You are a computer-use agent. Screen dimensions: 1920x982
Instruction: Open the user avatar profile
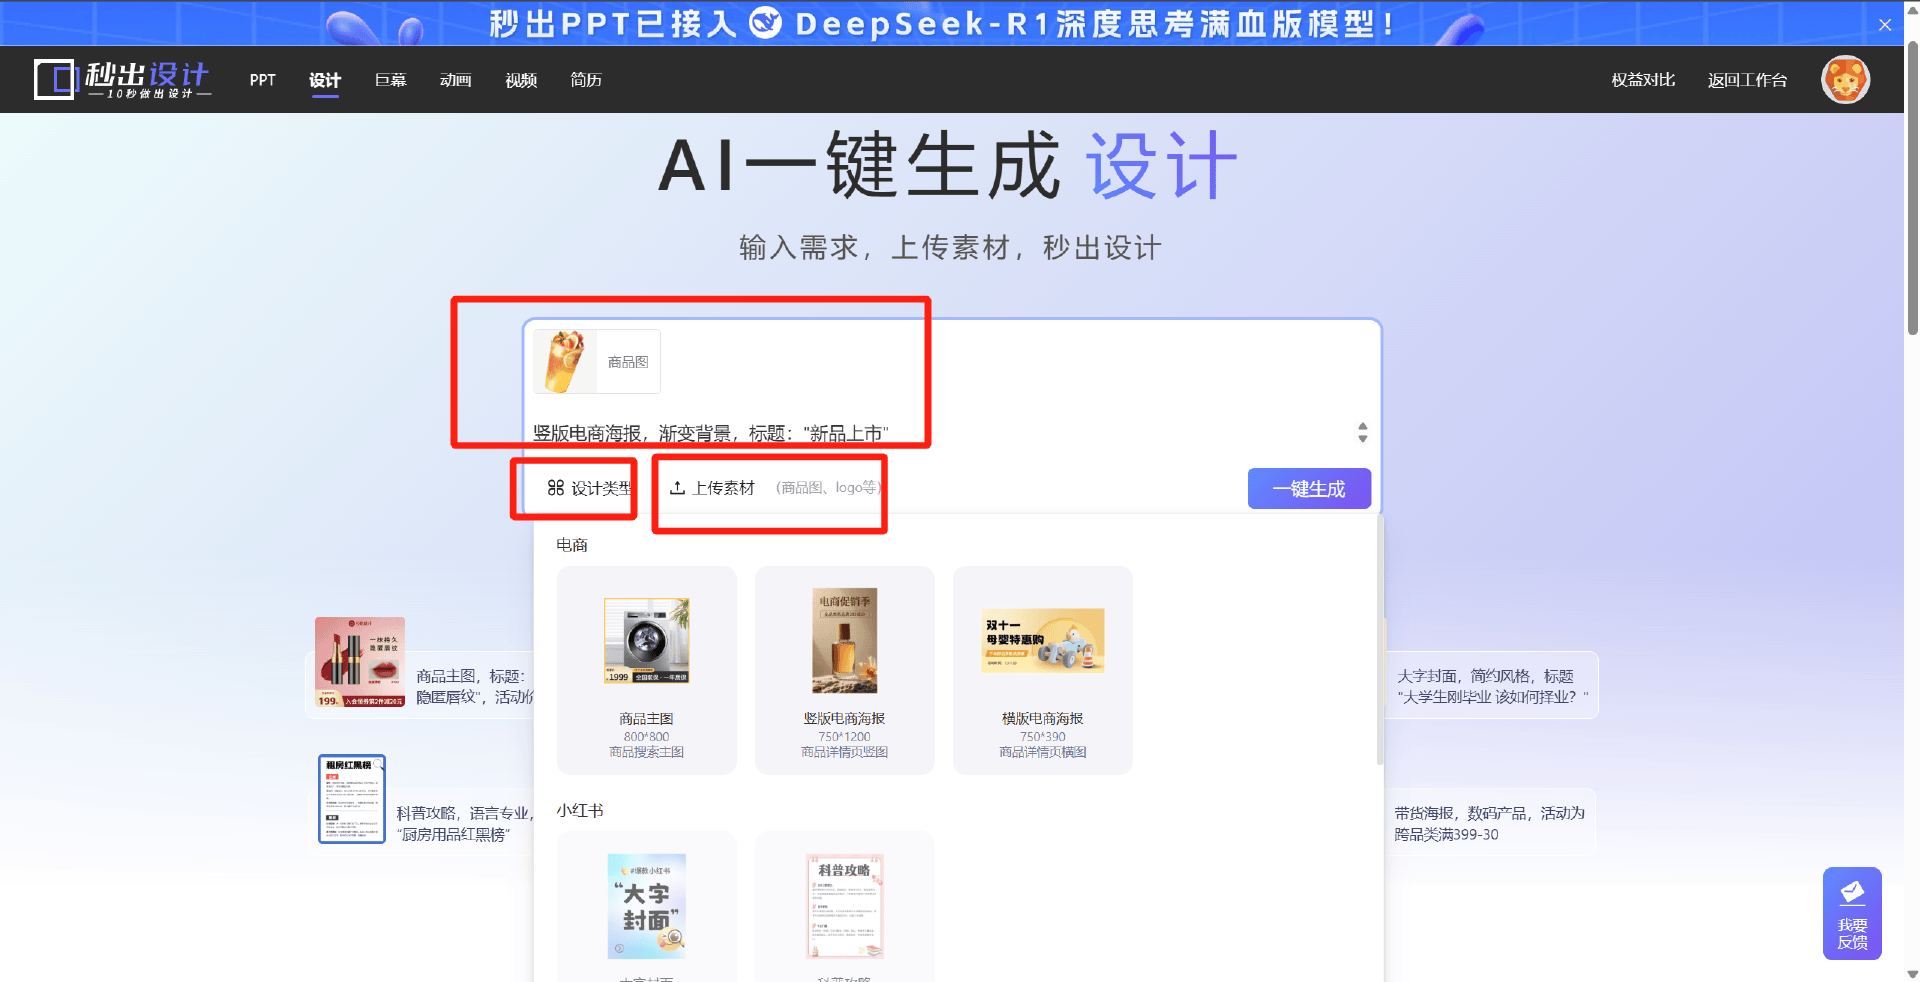pyautogui.click(x=1845, y=80)
